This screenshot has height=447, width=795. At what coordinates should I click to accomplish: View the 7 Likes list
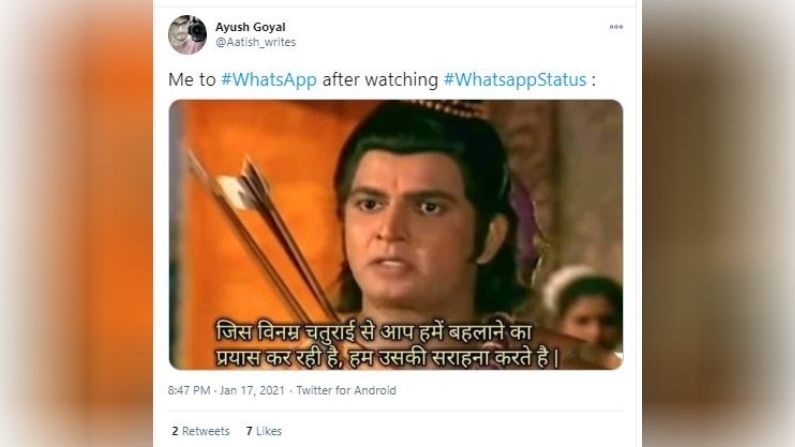tap(264, 431)
